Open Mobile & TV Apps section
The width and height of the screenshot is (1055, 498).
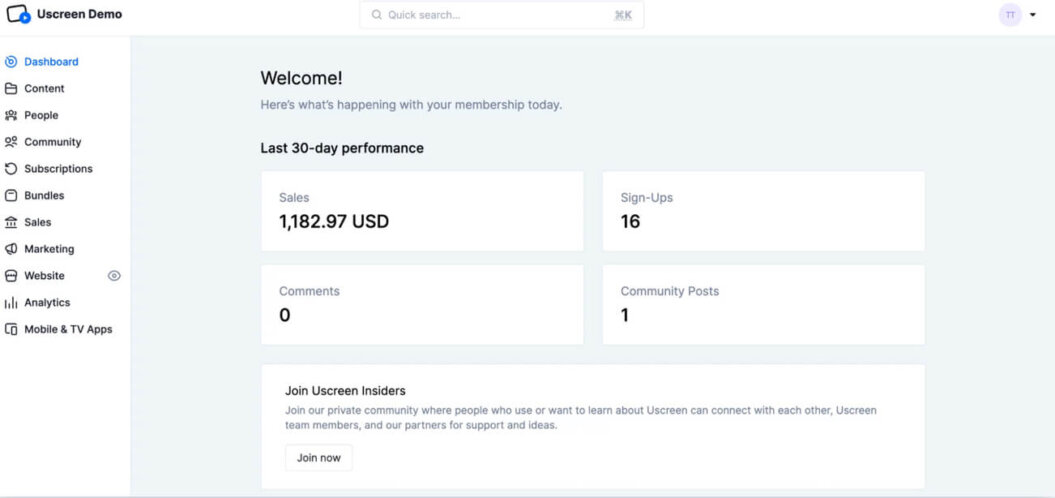click(x=68, y=330)
